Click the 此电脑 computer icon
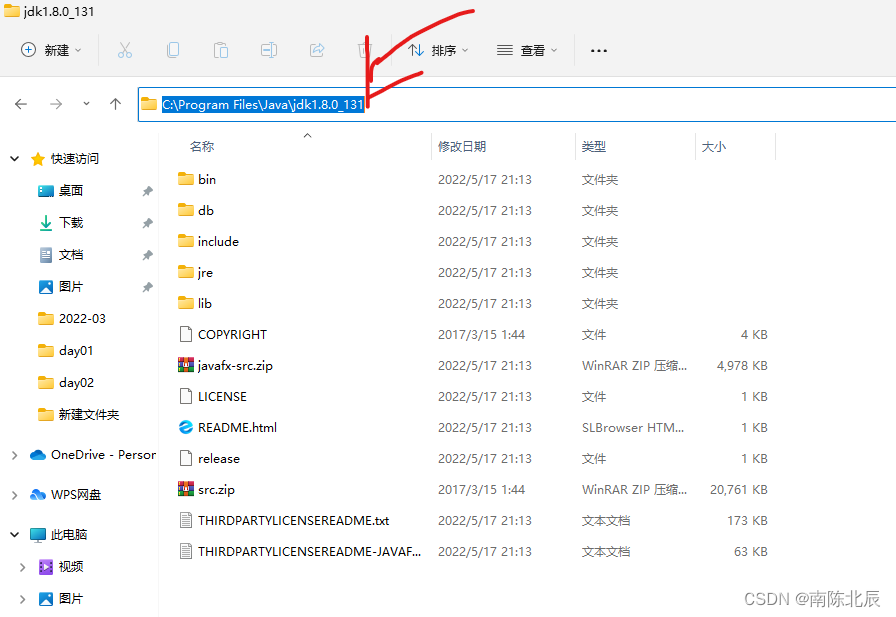This screenshot has height=617, width=896. point(38,535)
